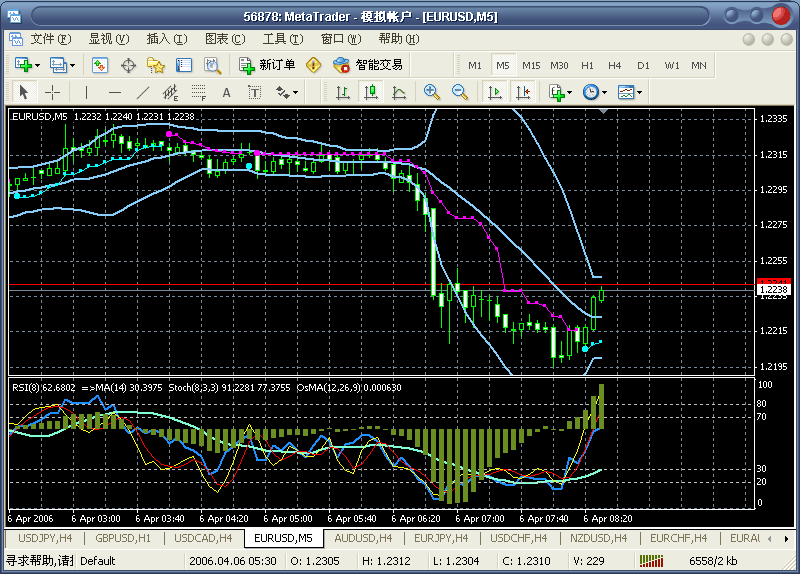The width and height of the screenshot is (800, 574).
Task: Select the Crosshair tool
Action: (52, 92)
